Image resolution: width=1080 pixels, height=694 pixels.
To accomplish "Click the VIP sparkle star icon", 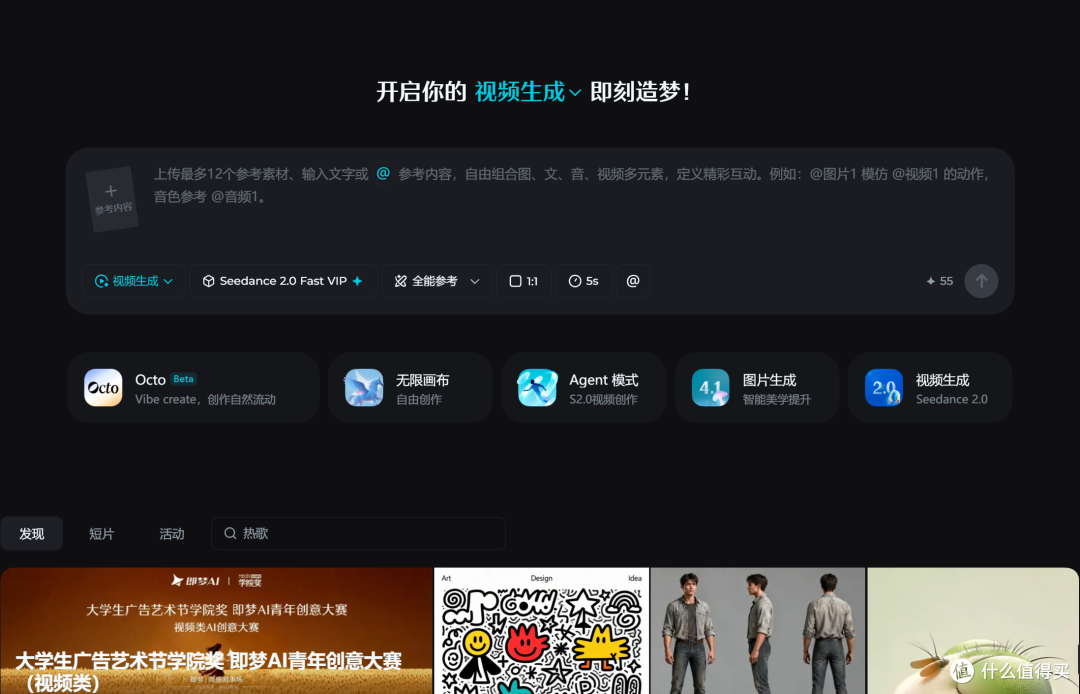I will coord(357,281).
